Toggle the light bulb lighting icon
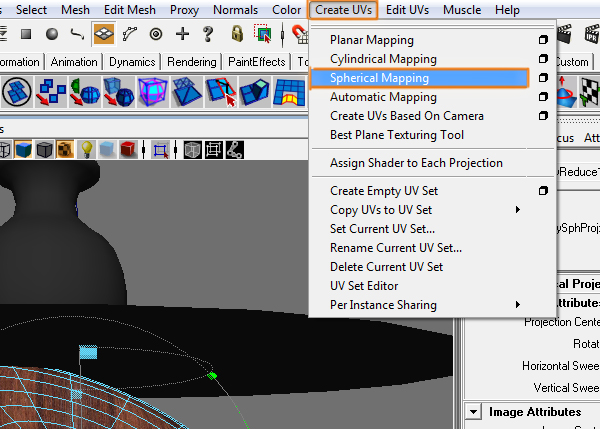600x429 pixels. (86, 149)
